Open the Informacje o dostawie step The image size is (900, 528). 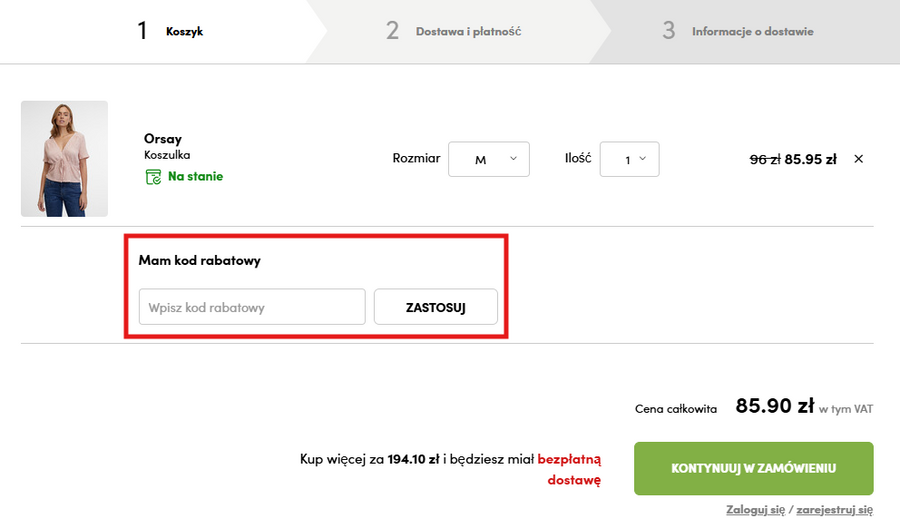click(x=738, y=31)
